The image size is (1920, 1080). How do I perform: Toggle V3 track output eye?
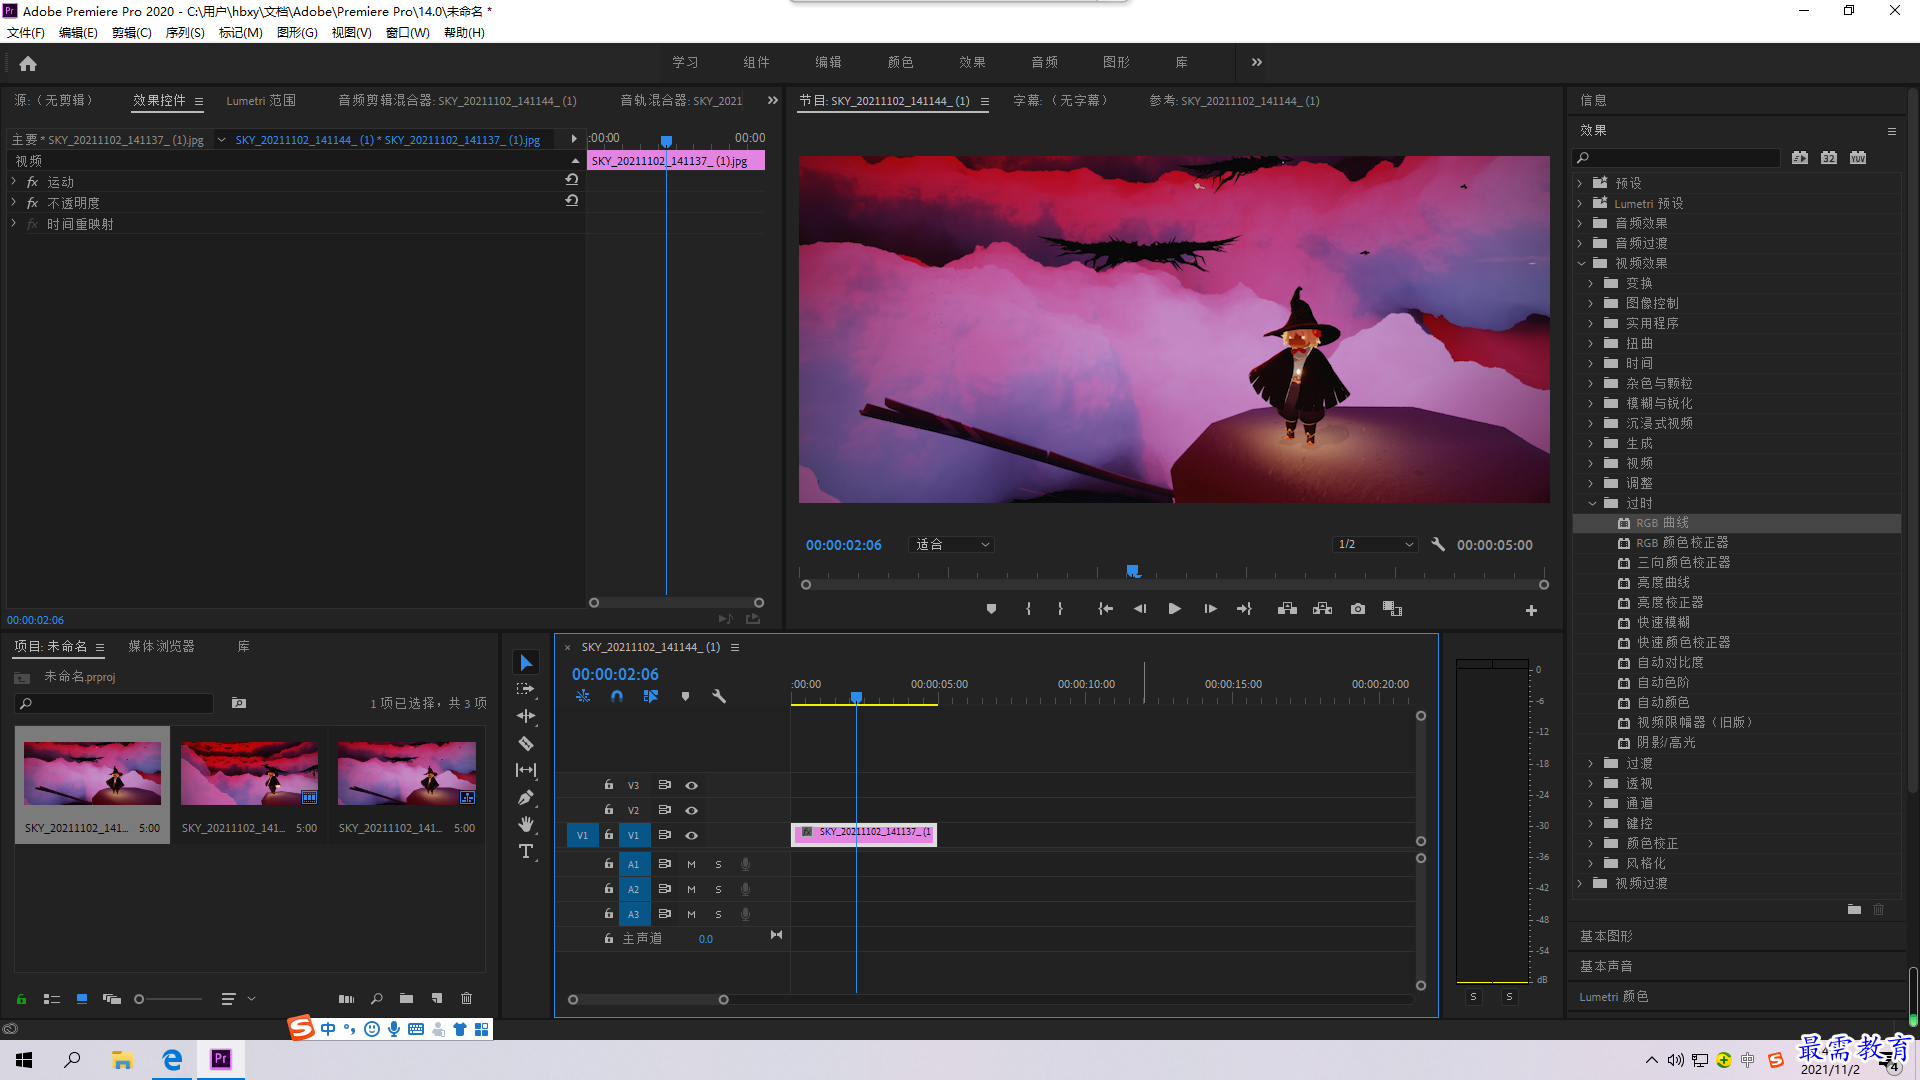click(691, 786)
